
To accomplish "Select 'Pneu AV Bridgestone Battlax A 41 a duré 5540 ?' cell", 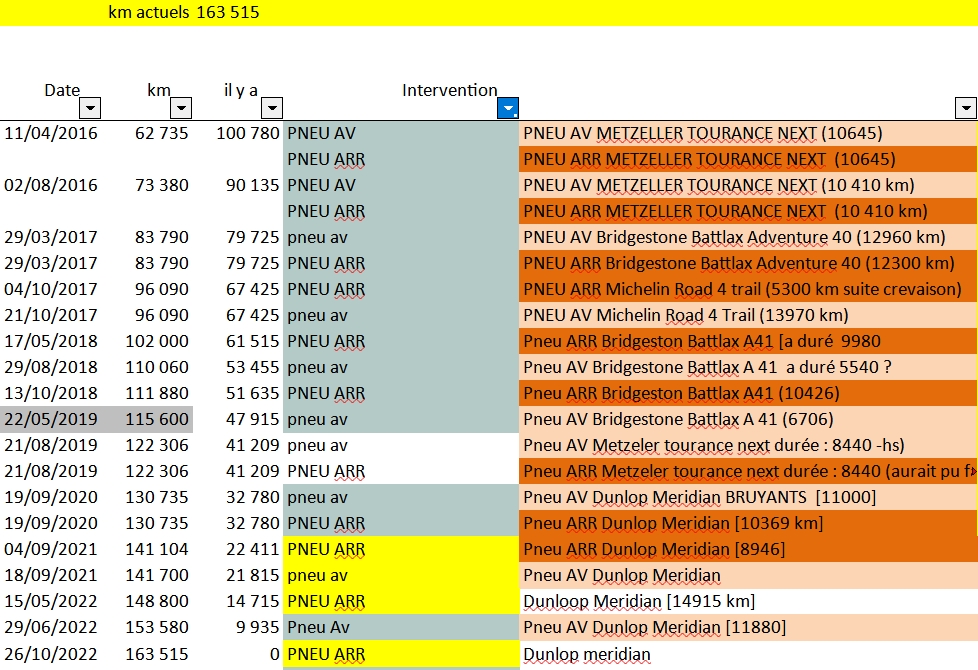I will click(747, 367).
